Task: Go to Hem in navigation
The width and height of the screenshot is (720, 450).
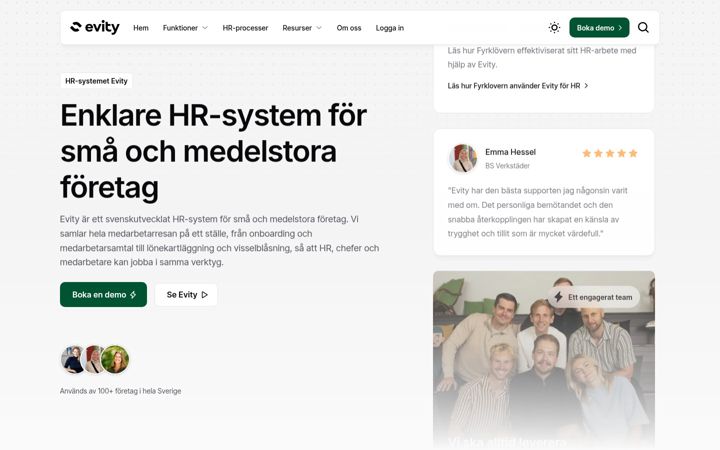Action: tap(141, 28)
